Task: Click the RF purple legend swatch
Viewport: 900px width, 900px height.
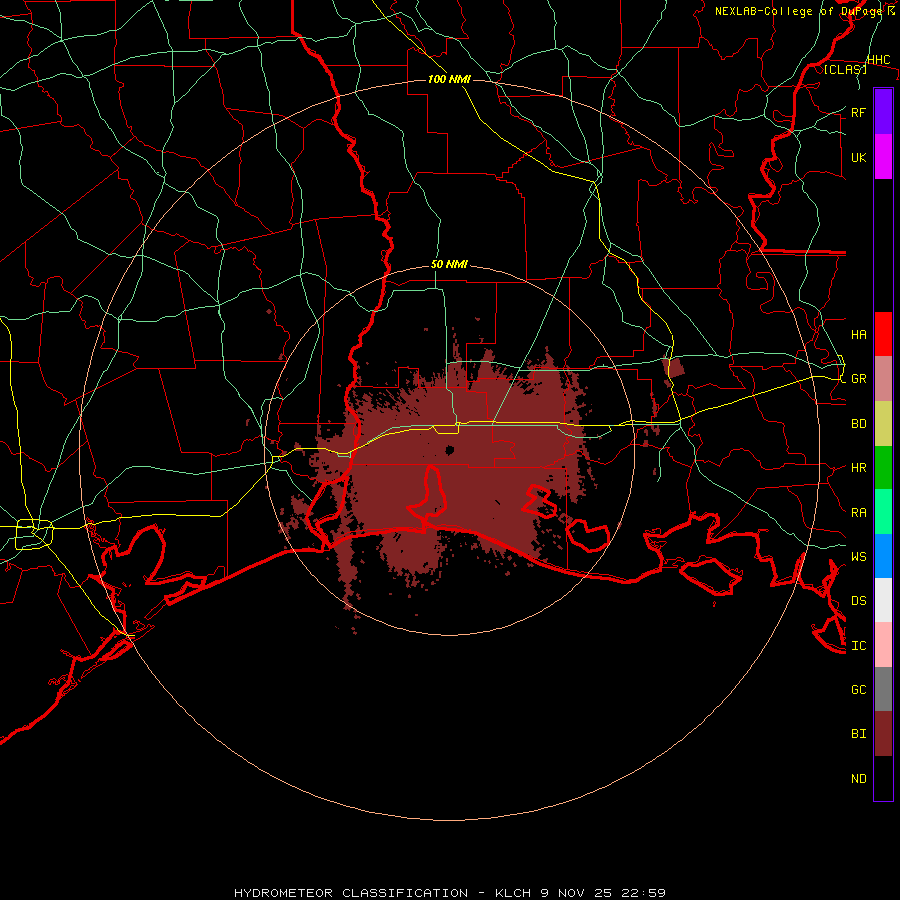Action: tap(883, 111)
